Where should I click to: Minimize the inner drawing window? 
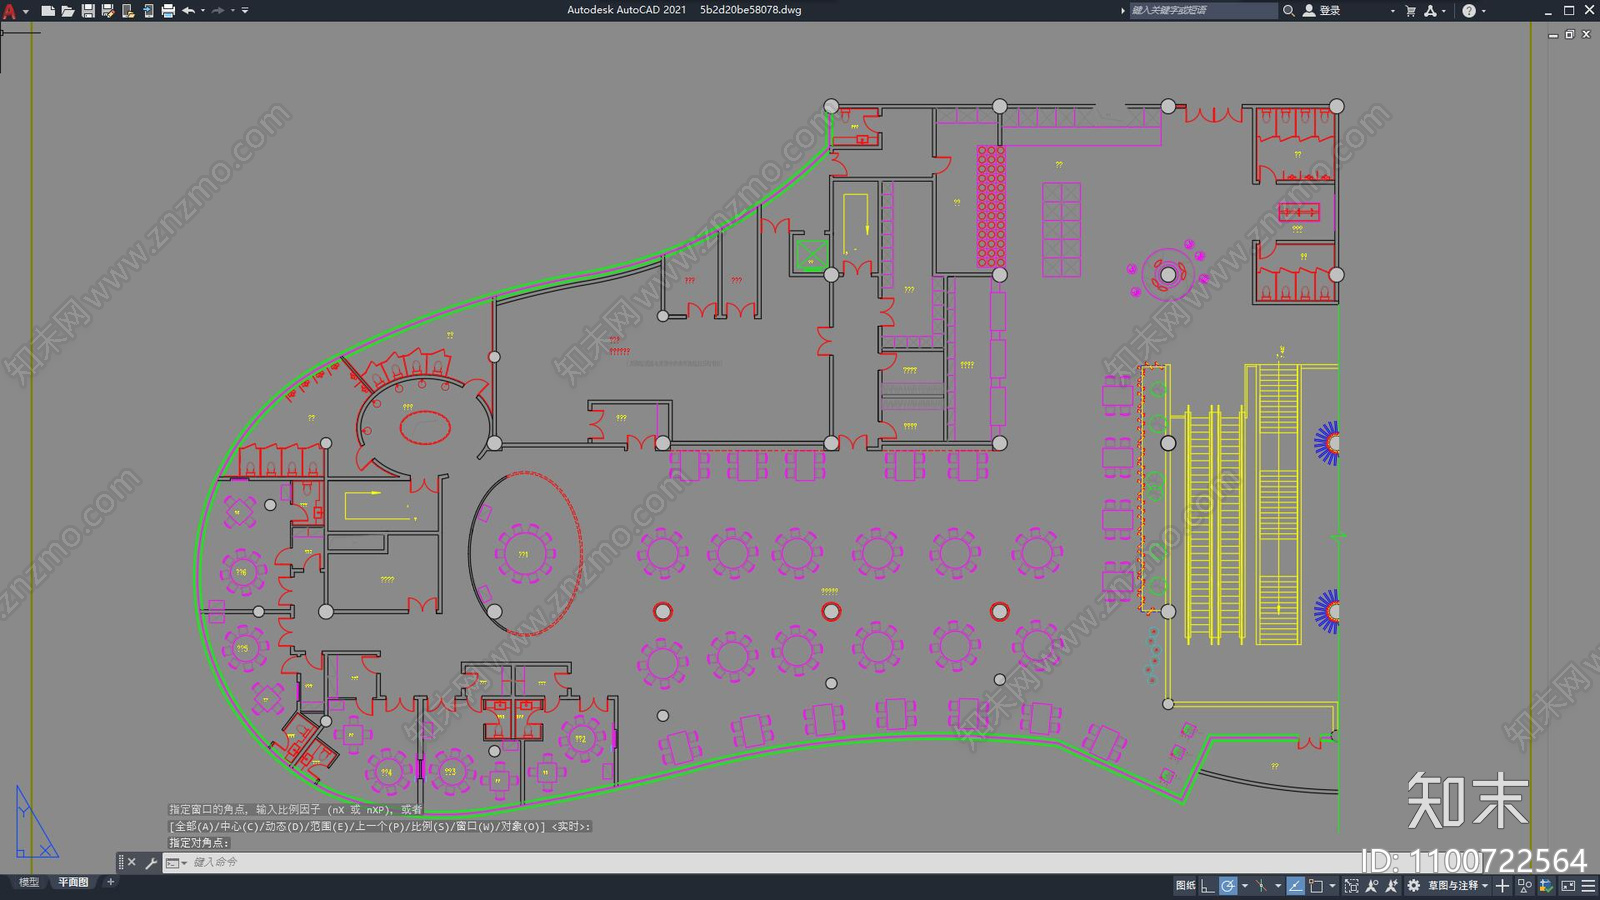coord(1553,35)
